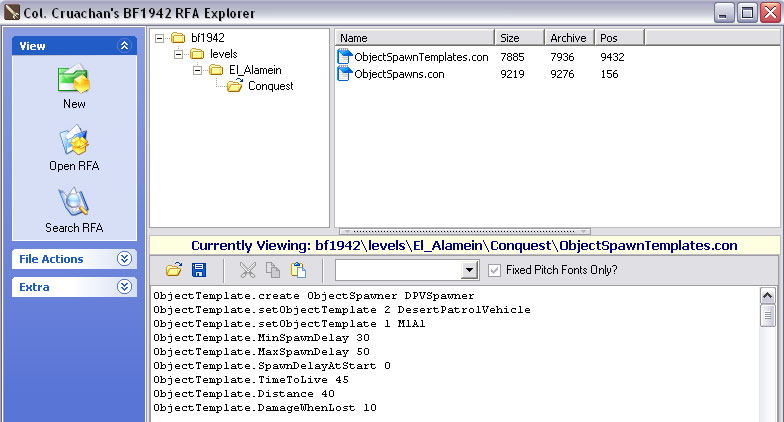
Task: Click Size value 7885
Action: click(512, 57)
